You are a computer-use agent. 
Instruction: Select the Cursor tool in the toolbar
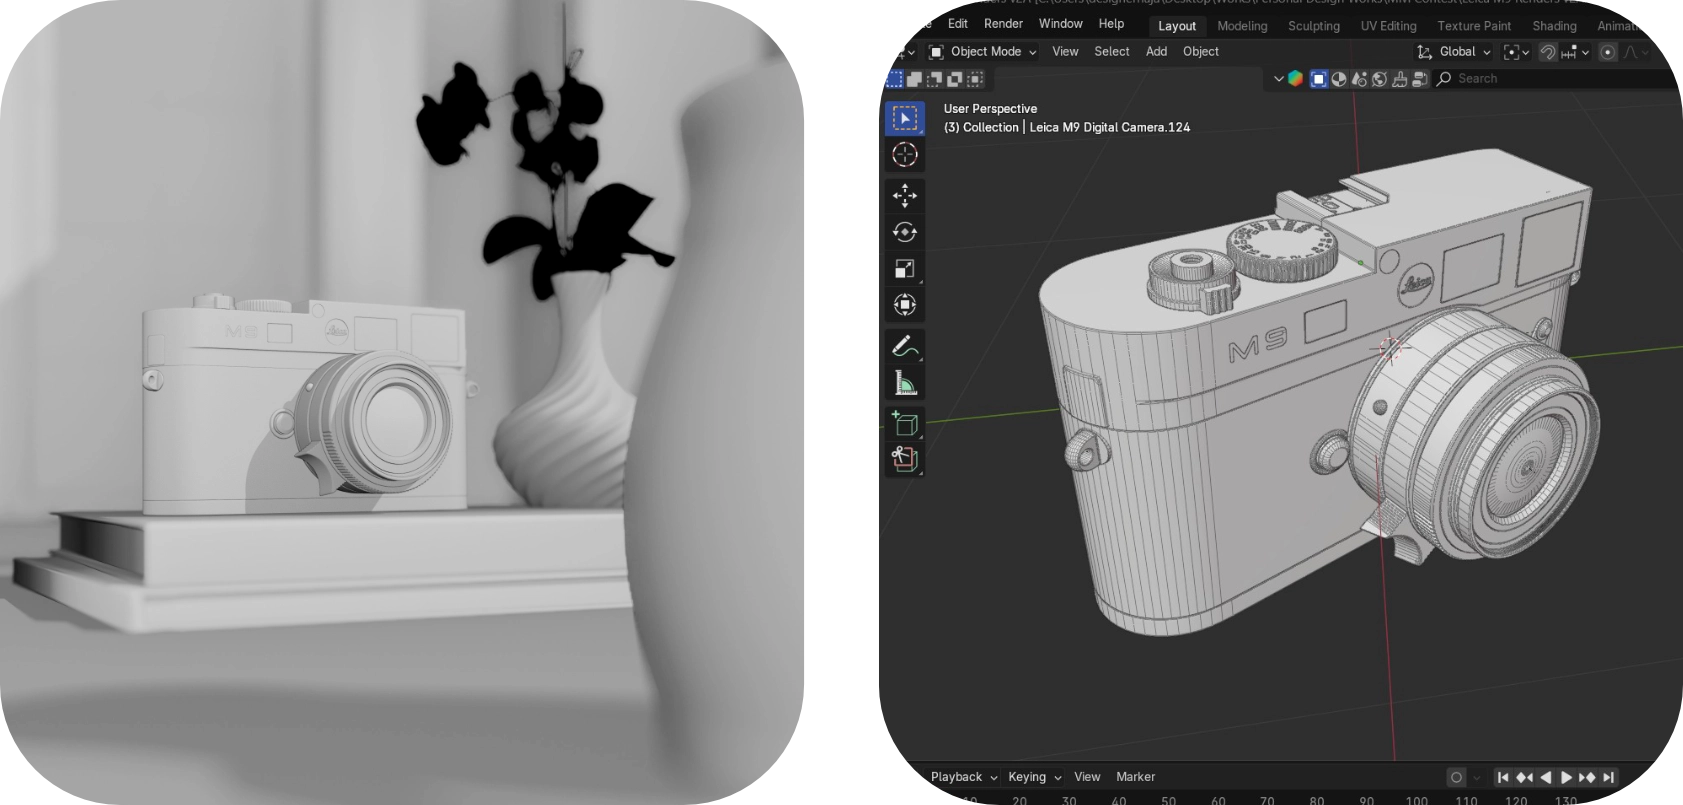click(905, 155)
